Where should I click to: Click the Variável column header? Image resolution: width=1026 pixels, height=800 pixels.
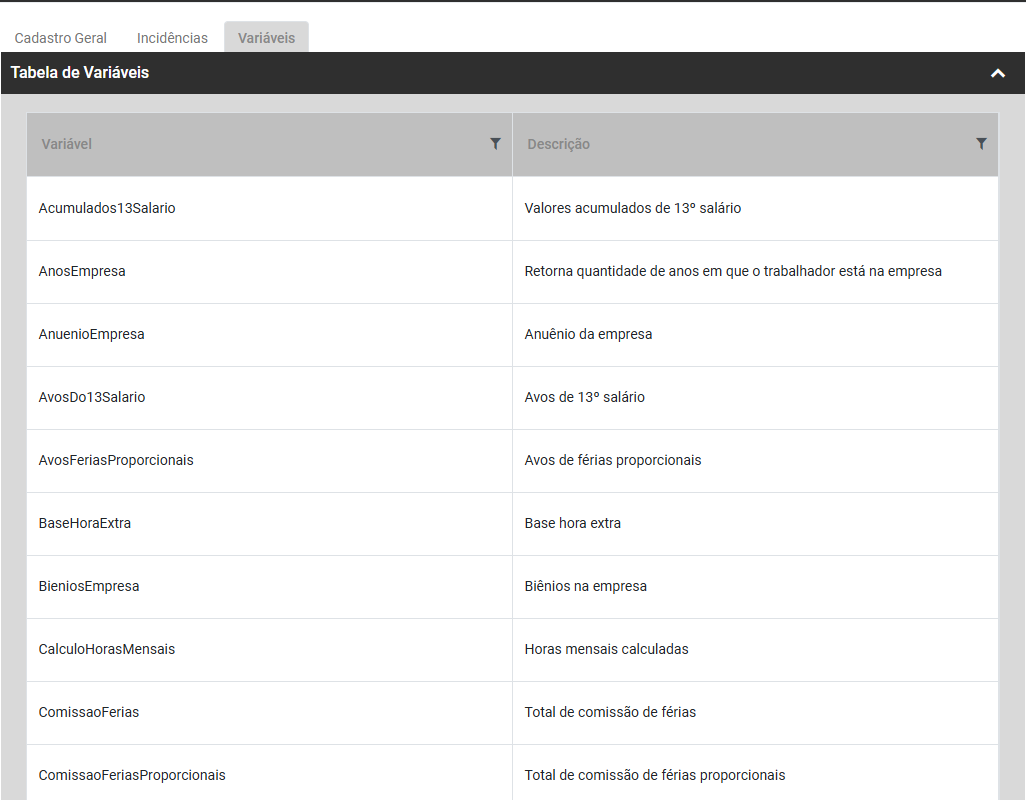click(x=67, y=144)
